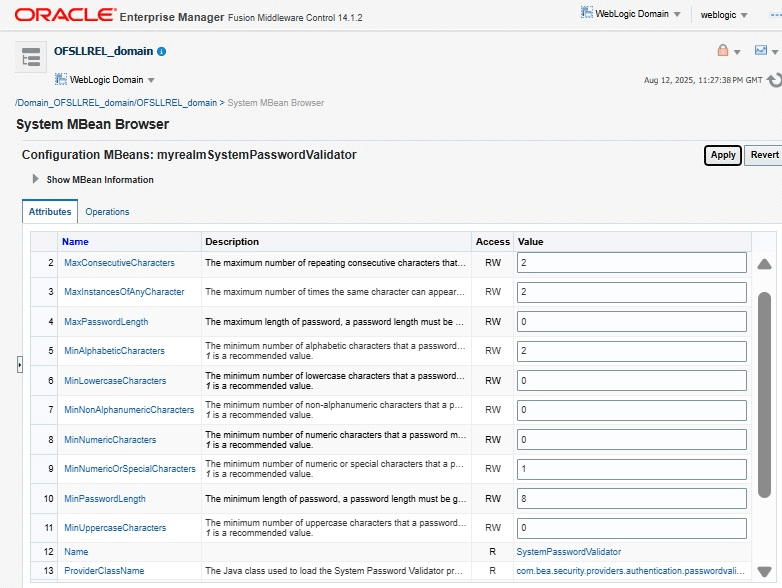The width and height of the screenshot is (782, 588).
Task: Open the top-bar WebLogic Domain menu
Action: click(631, 14)
